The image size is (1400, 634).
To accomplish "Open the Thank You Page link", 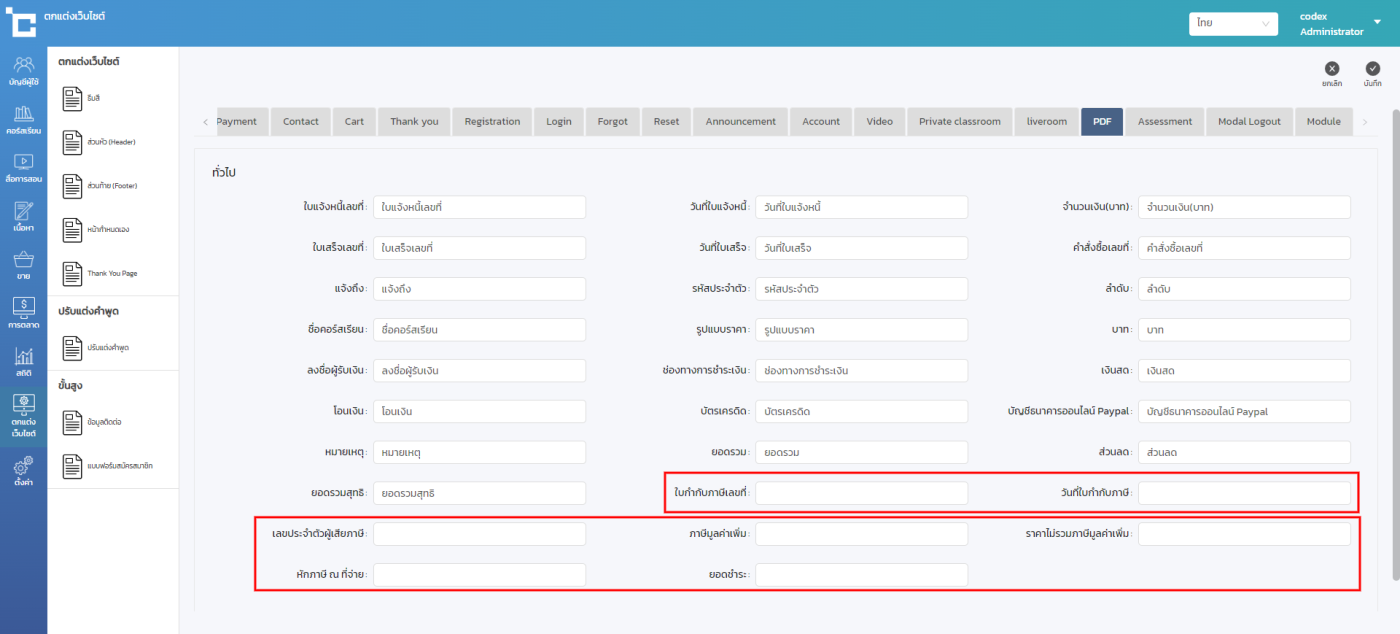I will [98, 273].
